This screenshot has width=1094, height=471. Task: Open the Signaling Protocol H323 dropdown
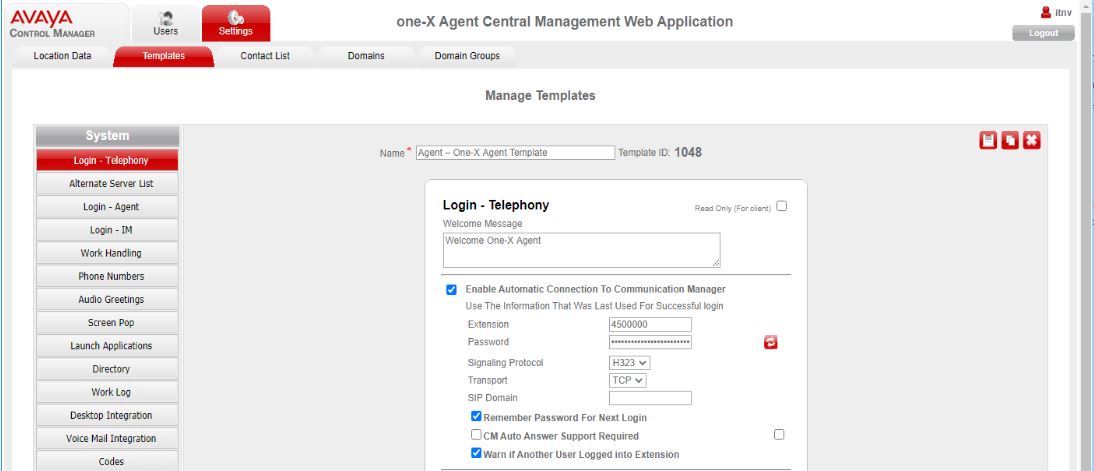coord(629,363)
